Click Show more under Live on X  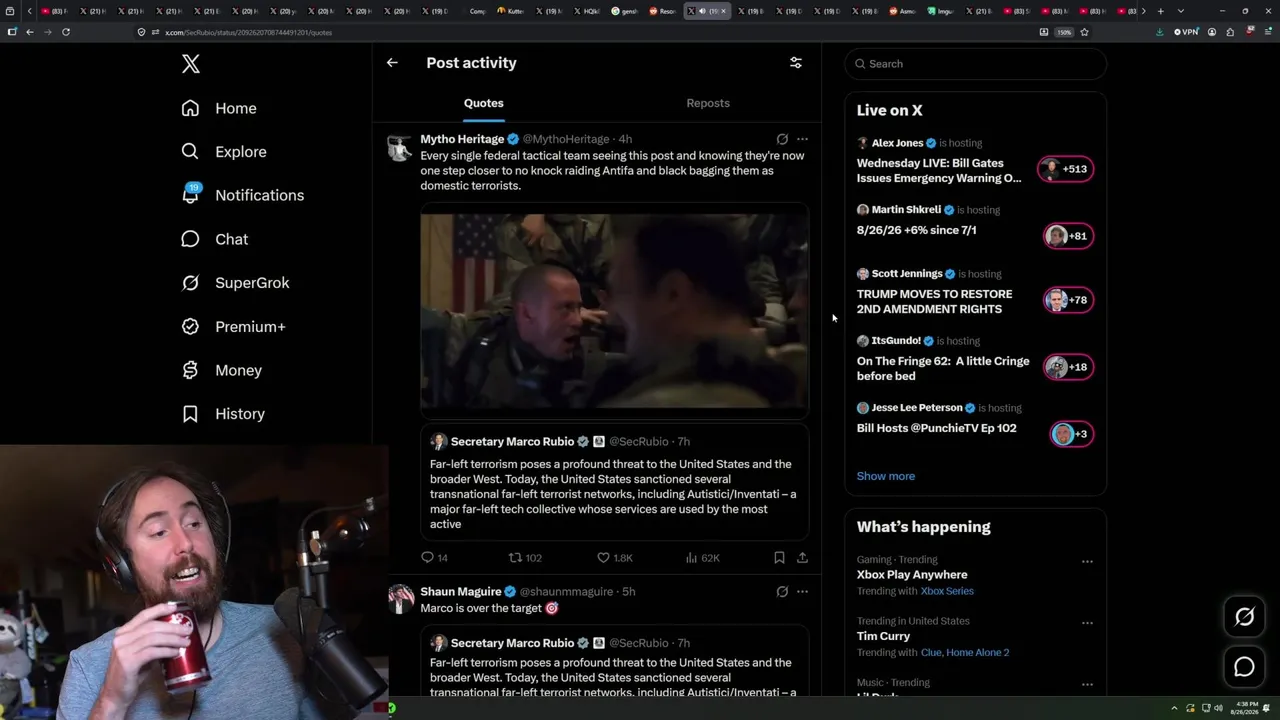[886, 476]
